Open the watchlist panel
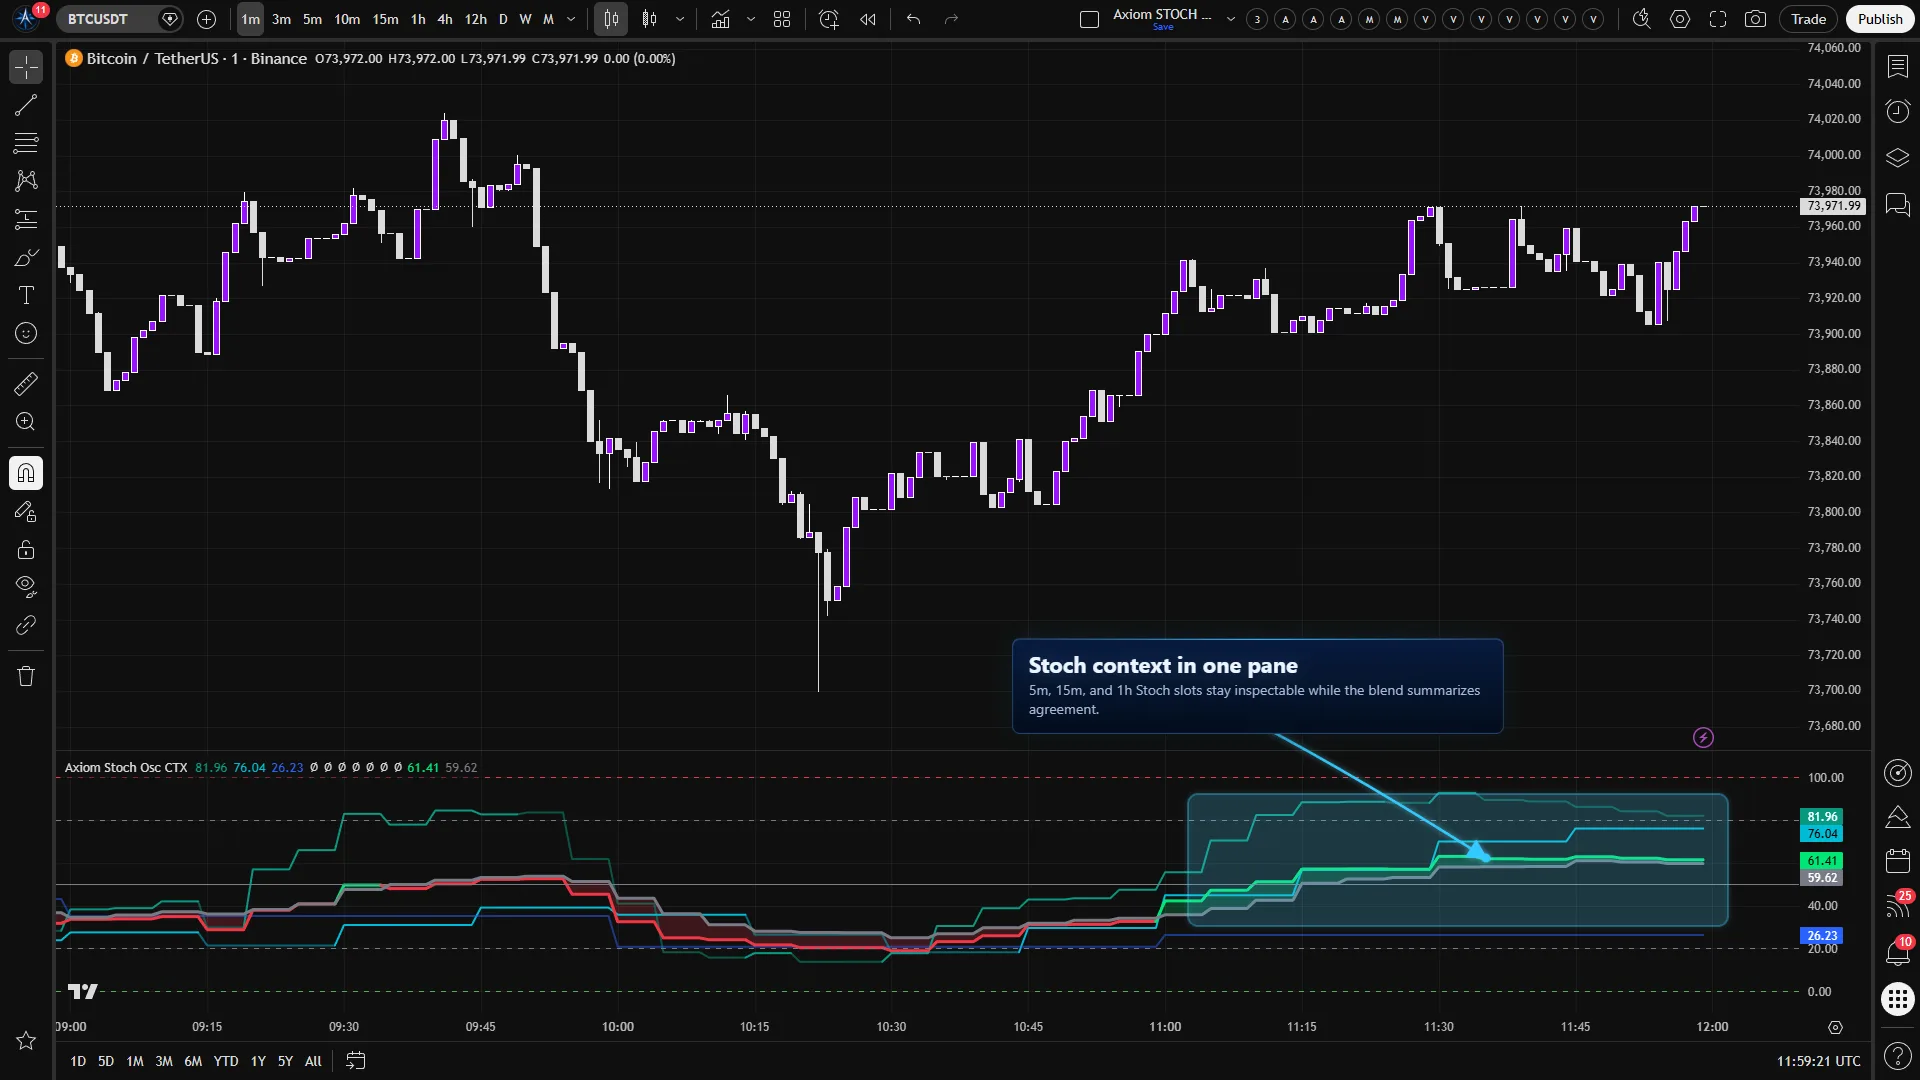The width and height of the screenshot is (1920, 1080). [1897, 66]
